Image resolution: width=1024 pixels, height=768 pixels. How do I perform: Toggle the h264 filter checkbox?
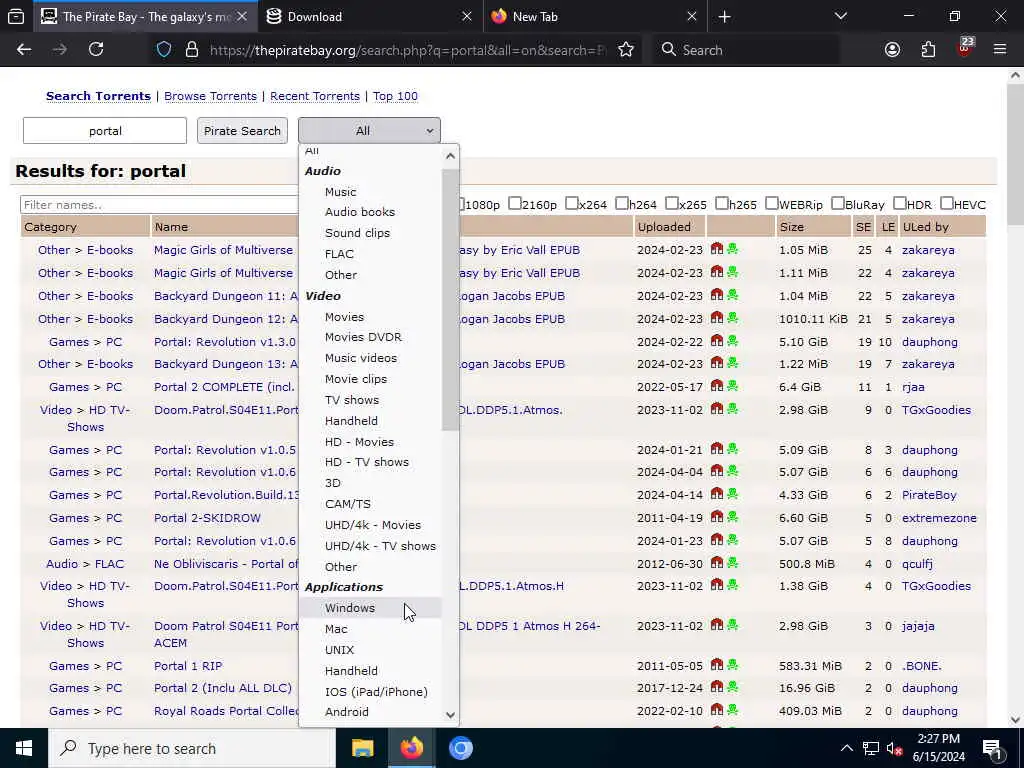click(x=622, y=203)
